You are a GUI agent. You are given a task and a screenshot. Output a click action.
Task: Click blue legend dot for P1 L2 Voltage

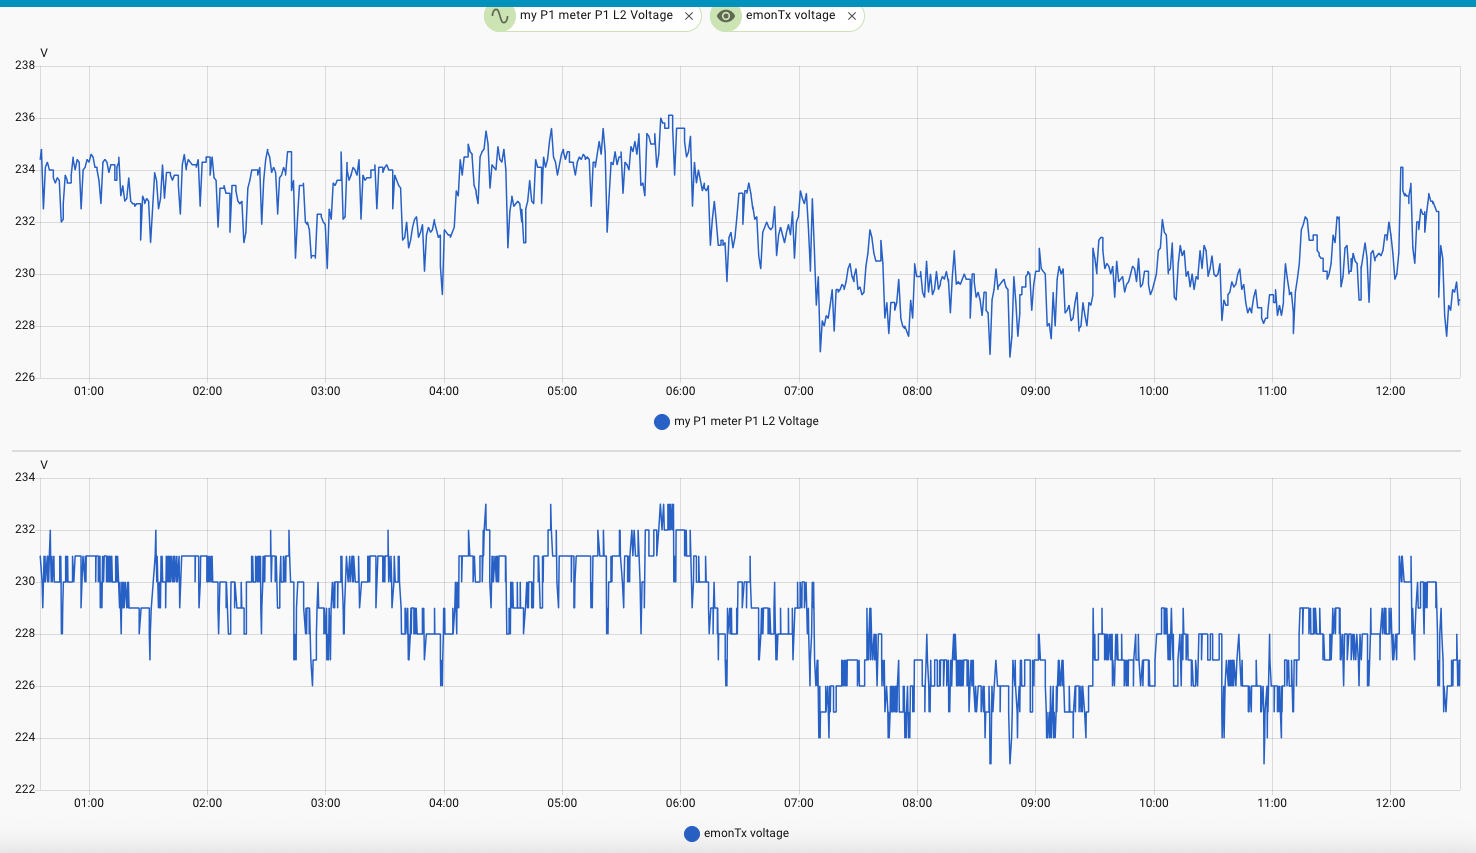661,422
